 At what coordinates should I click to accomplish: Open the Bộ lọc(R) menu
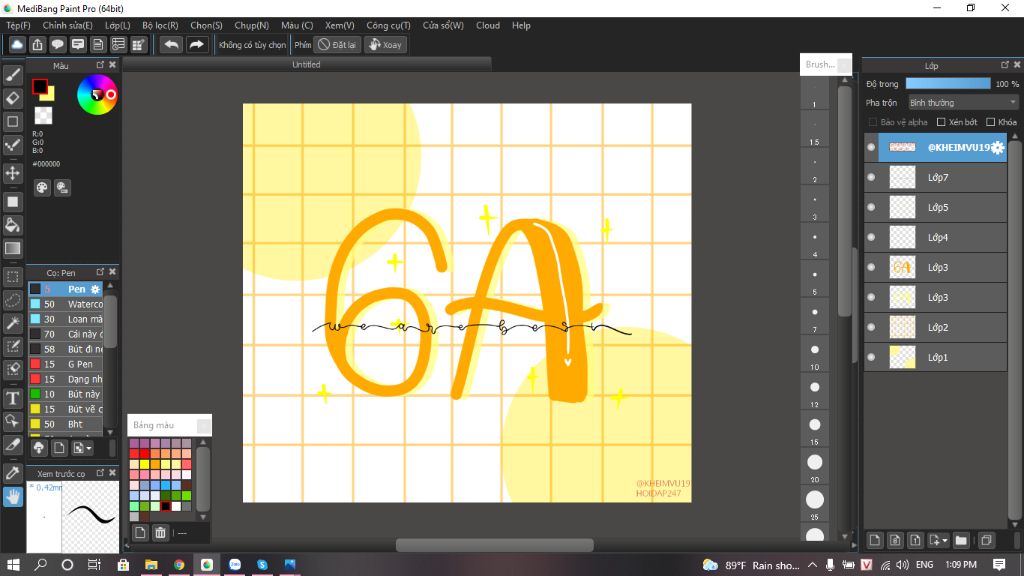(160, 25)
